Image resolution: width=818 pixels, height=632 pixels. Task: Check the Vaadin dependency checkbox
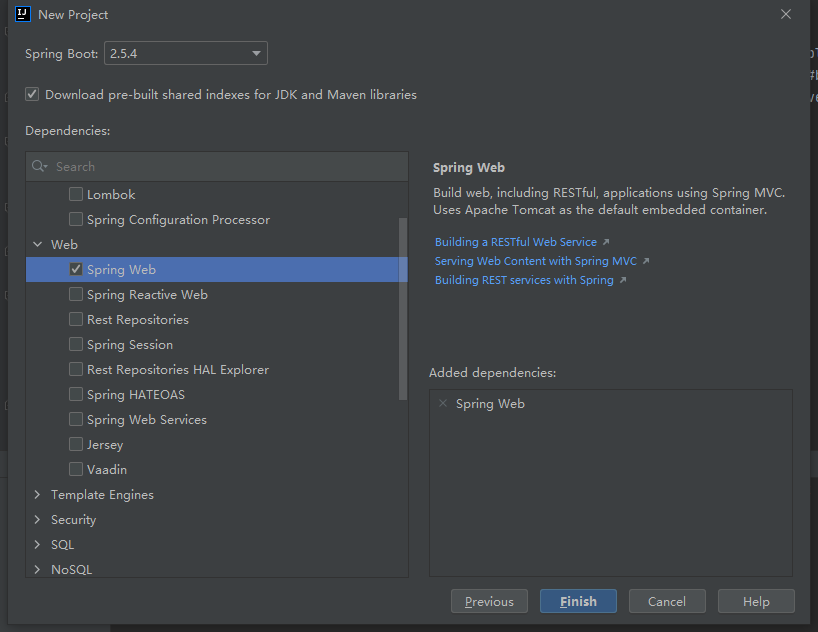click(x=76, y=470)
